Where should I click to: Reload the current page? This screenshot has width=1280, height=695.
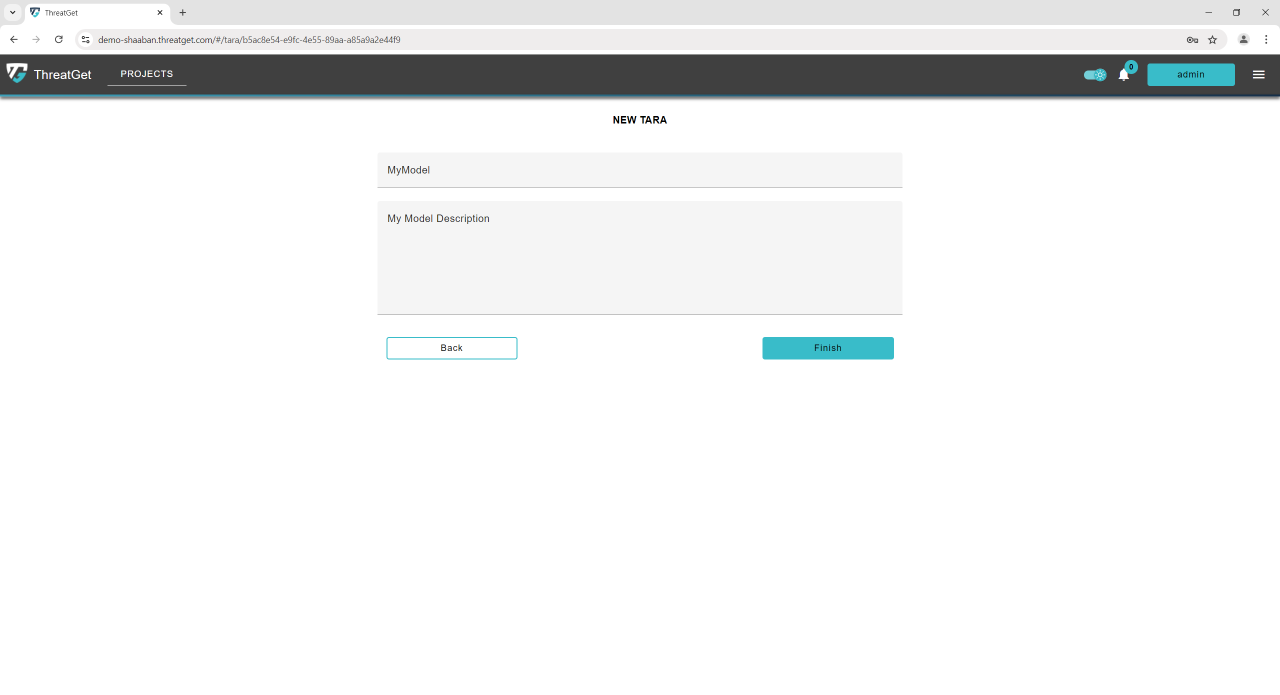[59, 40]
